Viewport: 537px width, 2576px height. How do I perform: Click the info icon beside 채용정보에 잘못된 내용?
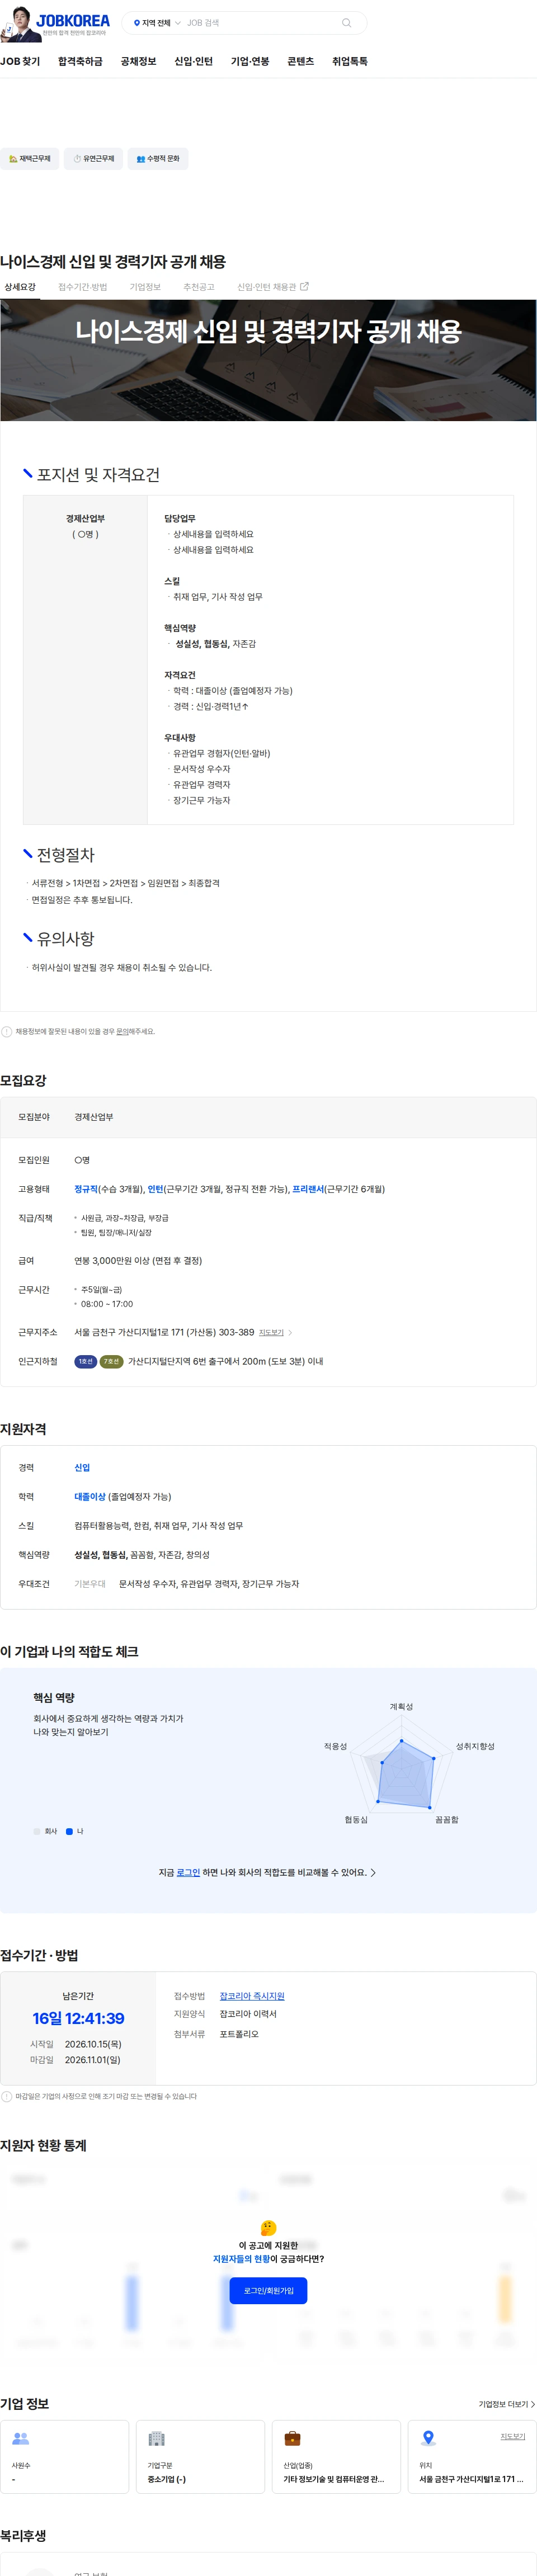coord(6,1031)
